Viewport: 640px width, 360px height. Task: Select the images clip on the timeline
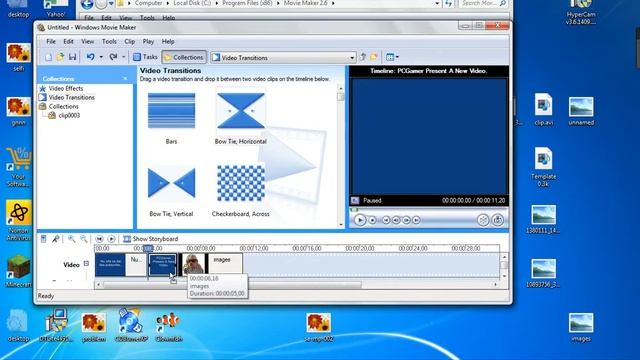pos(226,264)
